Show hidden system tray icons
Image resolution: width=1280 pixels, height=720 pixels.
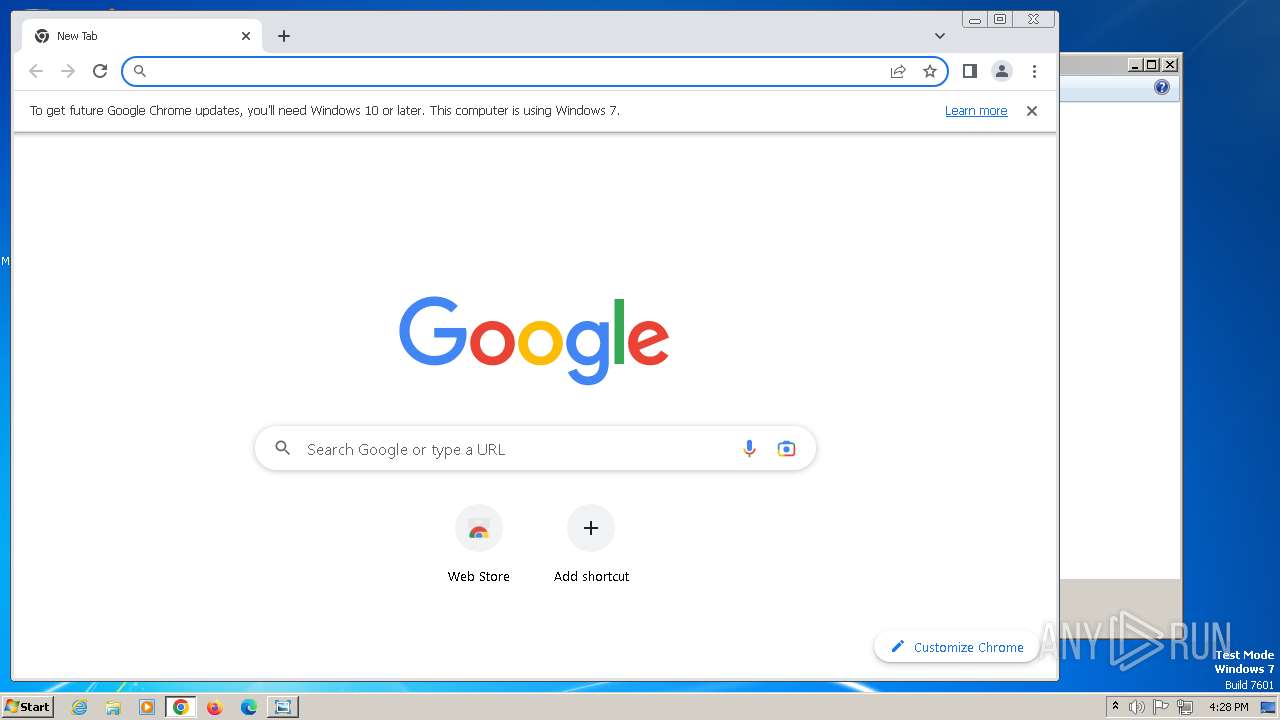coord(1115,707)
